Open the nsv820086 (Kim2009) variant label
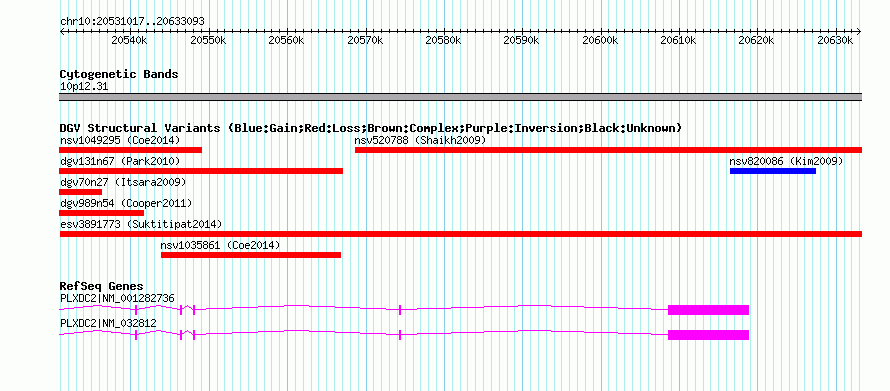 [786, 162]
